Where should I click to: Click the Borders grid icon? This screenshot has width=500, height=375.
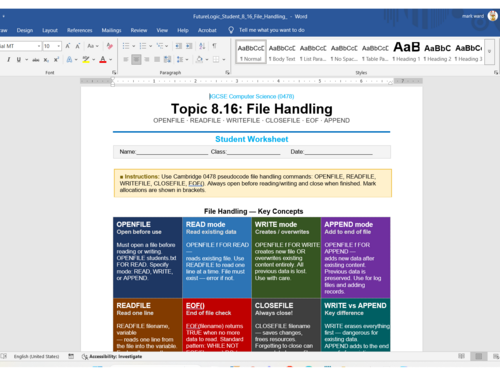(x=216, y=60)
